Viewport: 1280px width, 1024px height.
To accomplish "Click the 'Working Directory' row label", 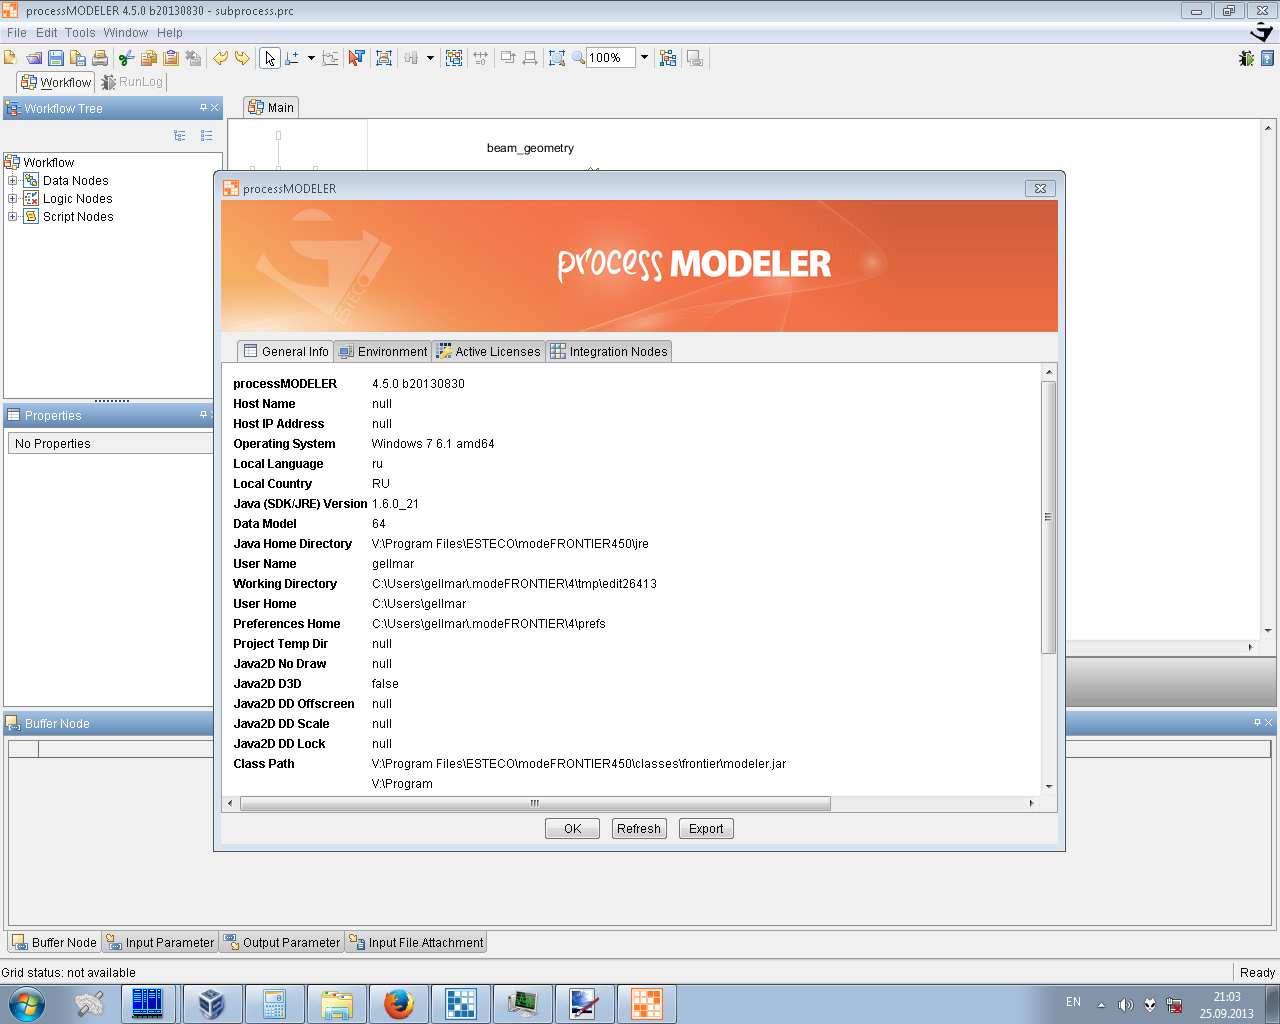I will 285,584.
